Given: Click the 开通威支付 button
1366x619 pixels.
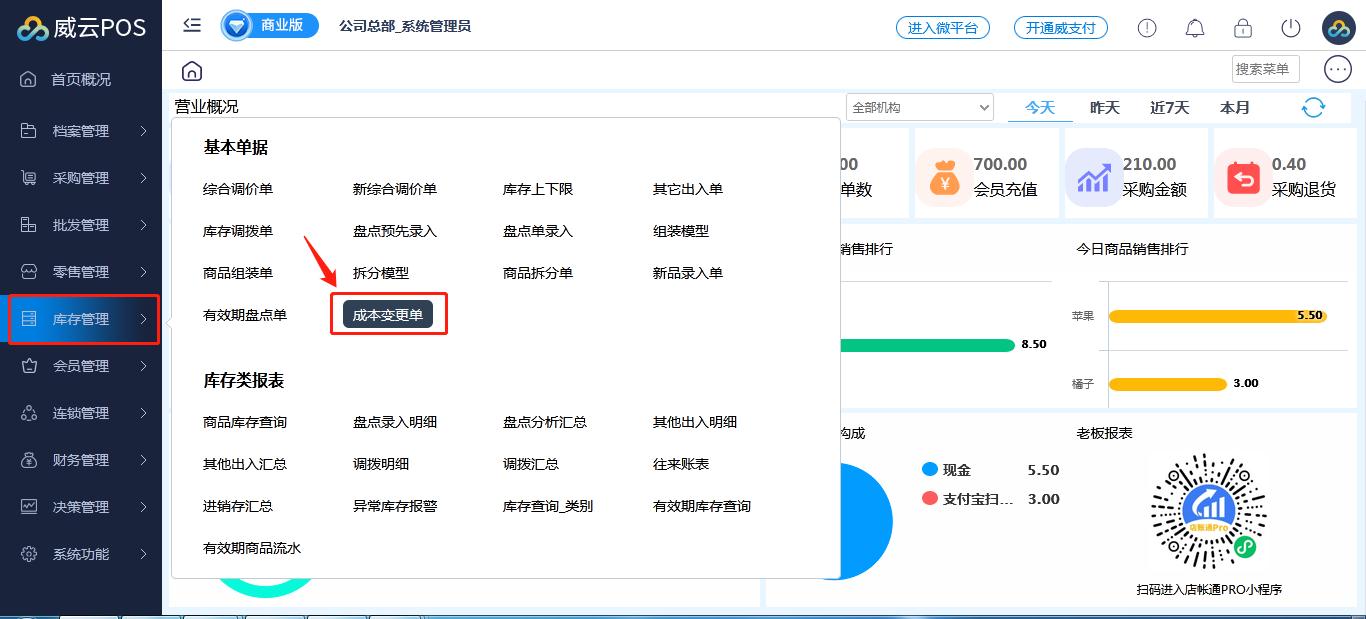Looking at the screenshot, I should (x=1060, y=28).
